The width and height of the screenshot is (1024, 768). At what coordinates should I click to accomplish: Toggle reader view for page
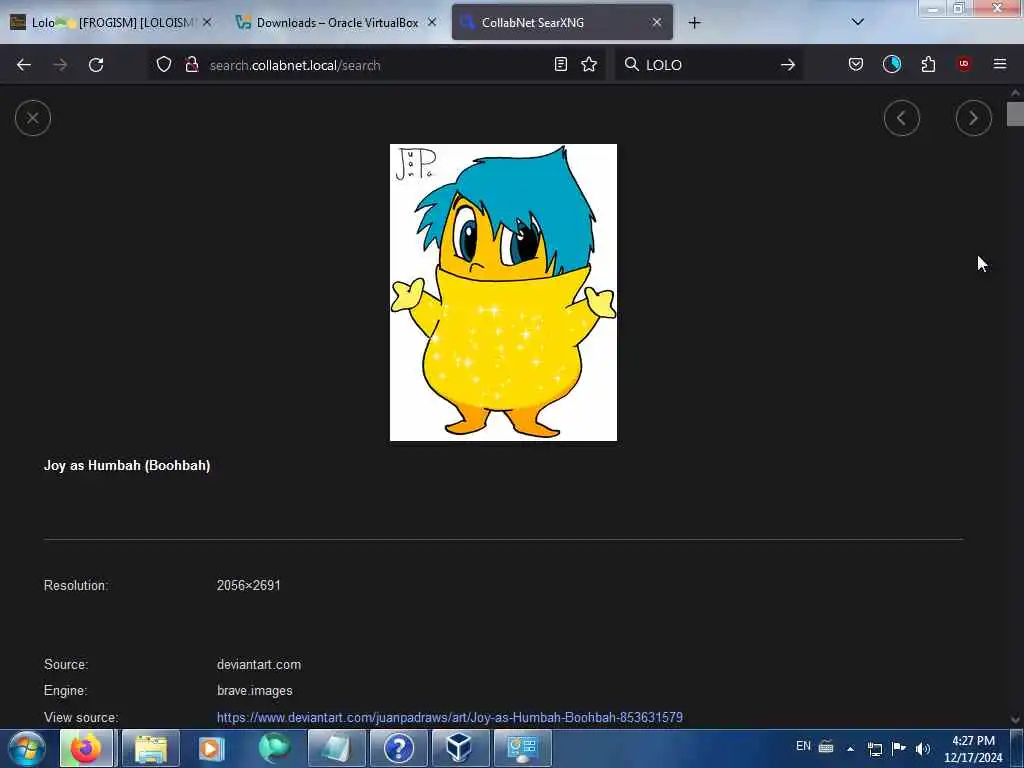(x=560, y=65)
